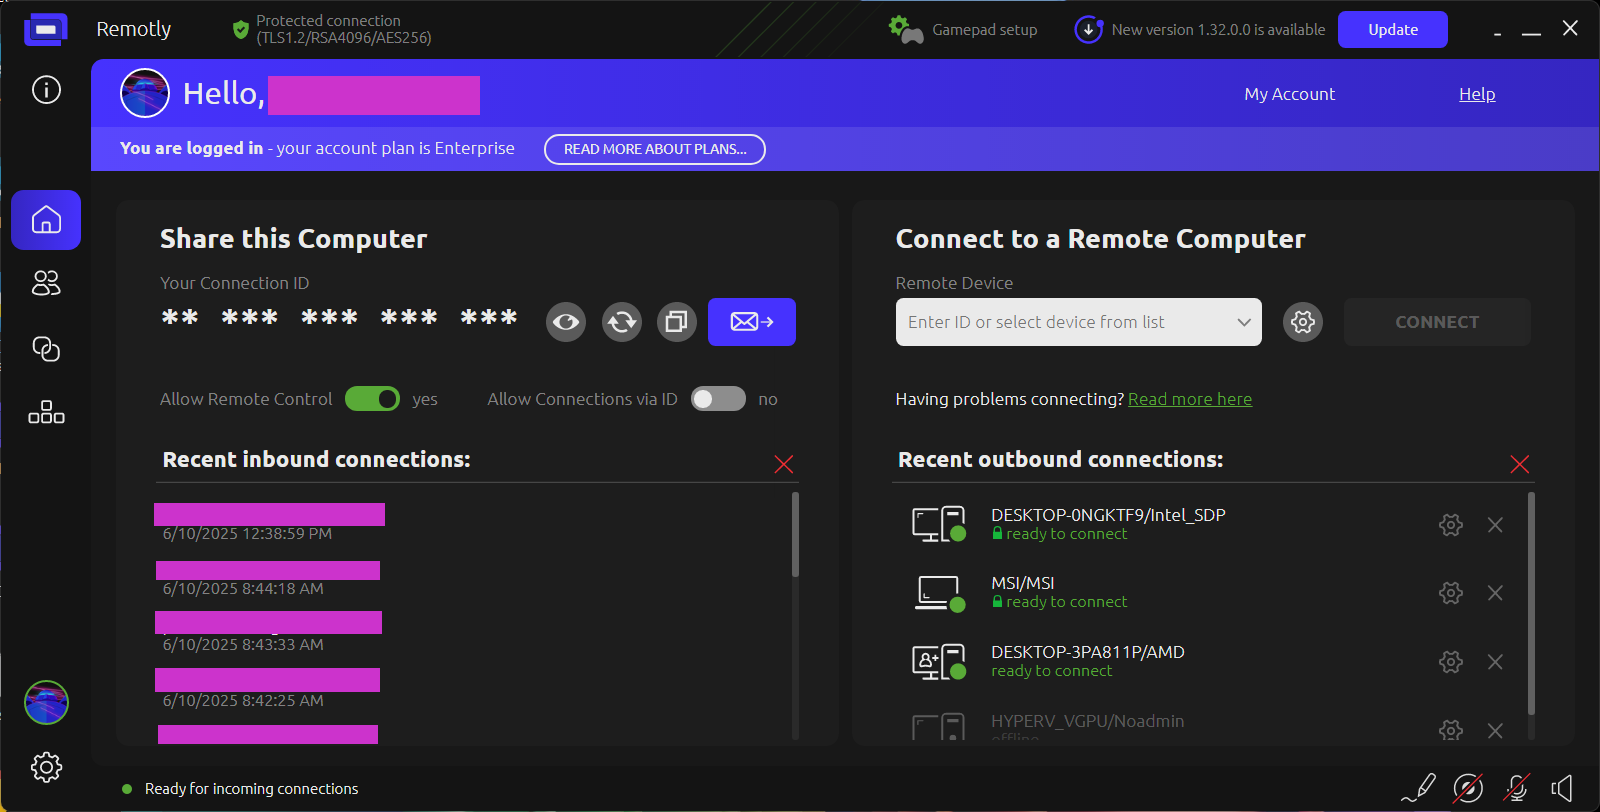Image resolution: width=1600 pixels, height=812 pixels.
Task: Open the Help link
Action: 1477,94
